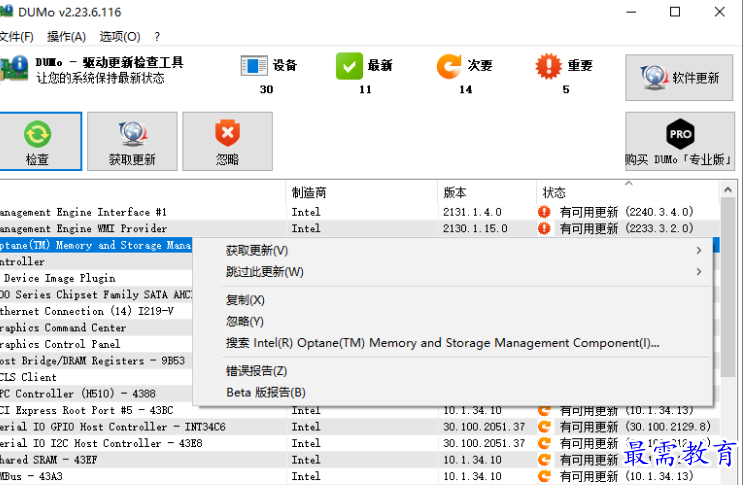Click the 设备 (Devices) monitor icon

click(x=254, y=66)
